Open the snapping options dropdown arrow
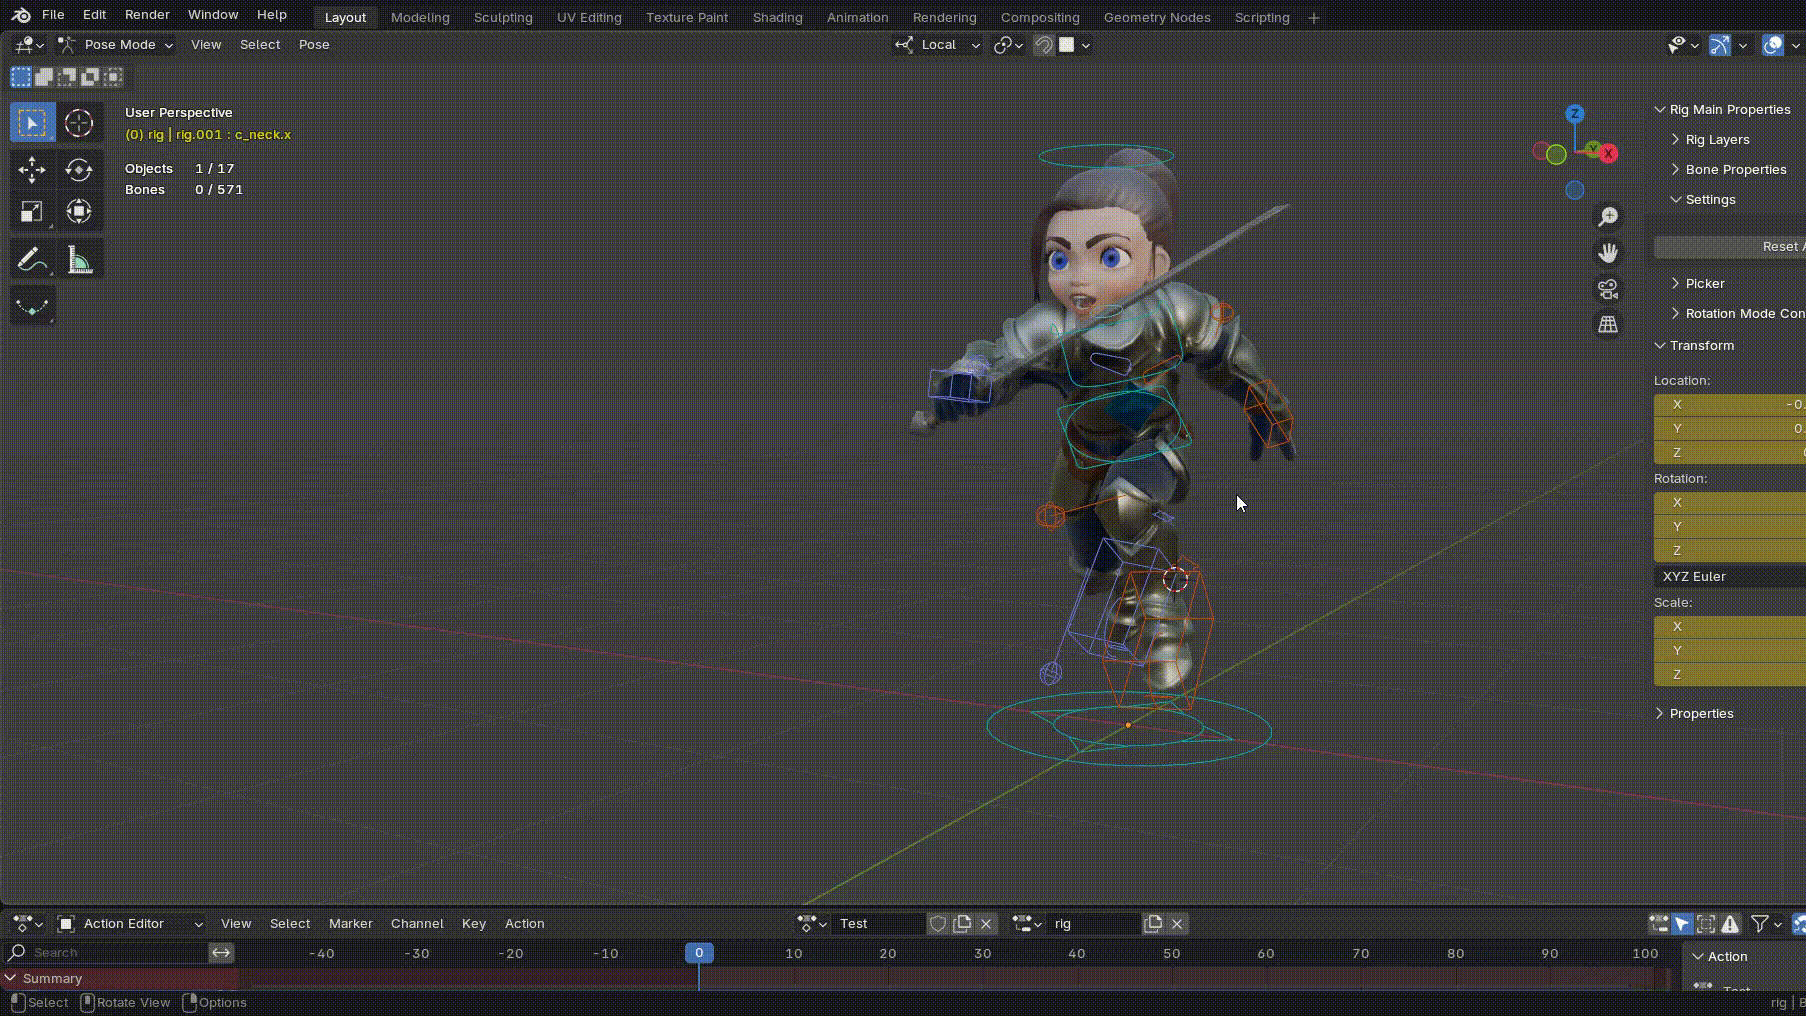The height and width of the screenshot is (1016, 1806). (x=1085, y=45)
